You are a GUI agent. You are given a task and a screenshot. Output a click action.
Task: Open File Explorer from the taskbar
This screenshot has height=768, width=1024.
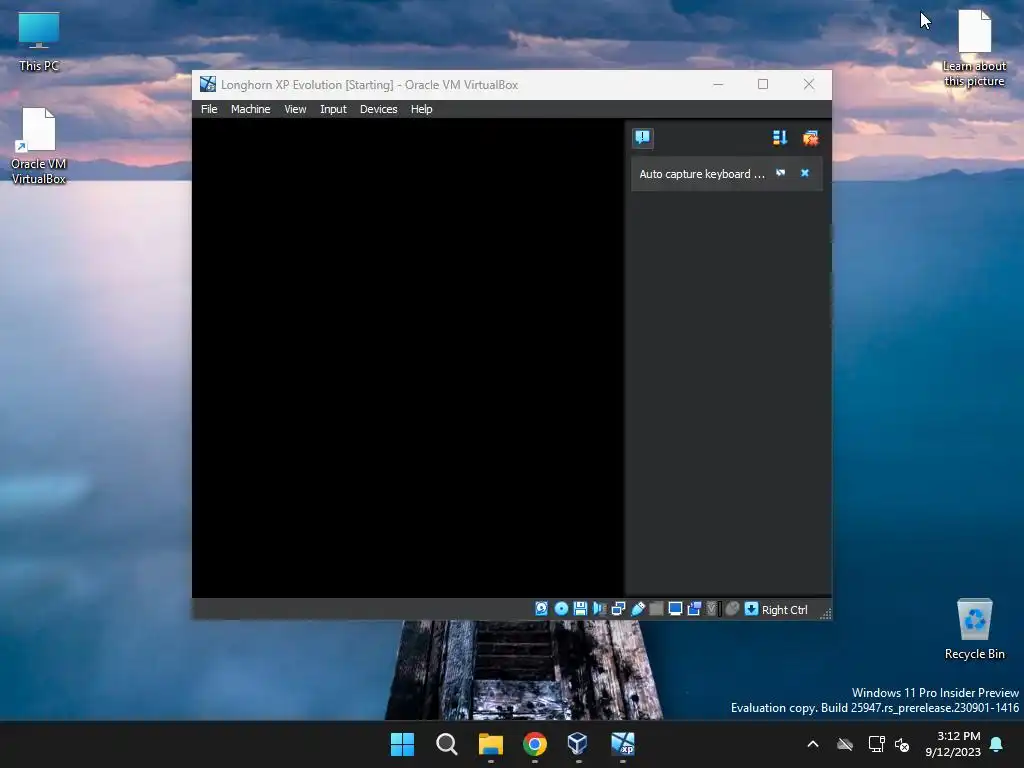click(x=490, y=744)
